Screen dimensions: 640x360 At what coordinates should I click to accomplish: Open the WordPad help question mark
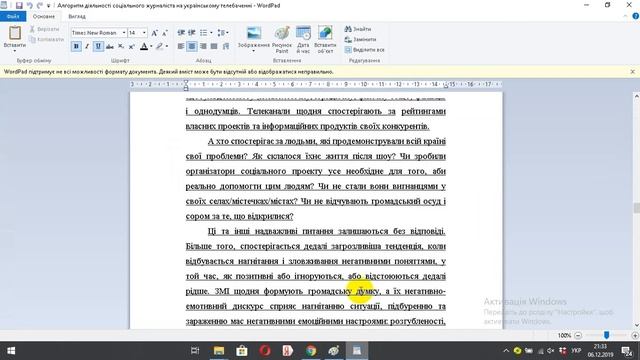(636, 16)
